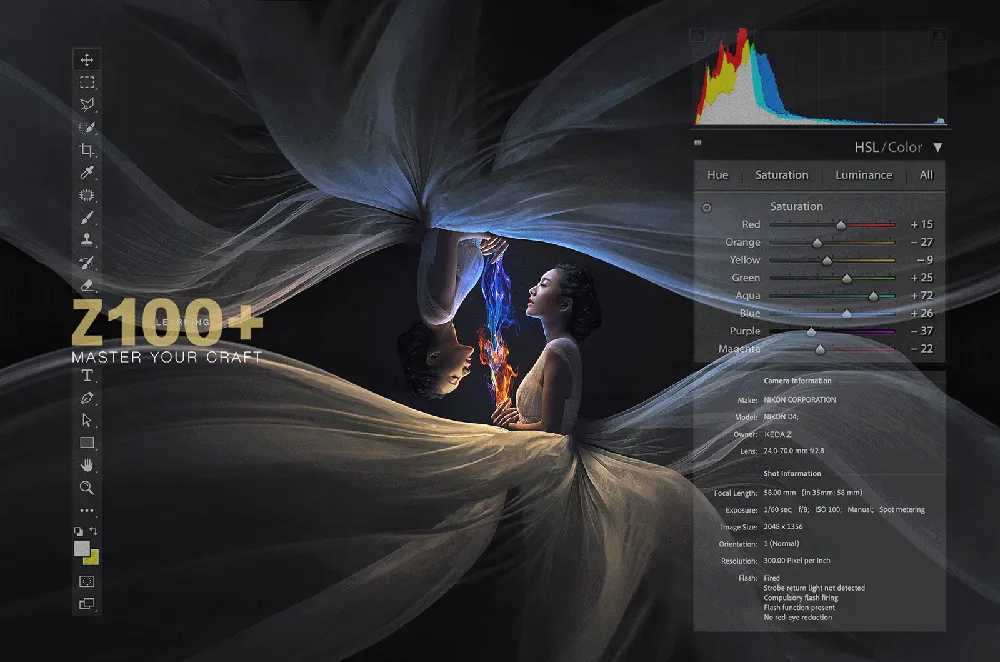Click the All button in HSL panel
This screenshot has width=1000, height=662.
coord(926,175)
